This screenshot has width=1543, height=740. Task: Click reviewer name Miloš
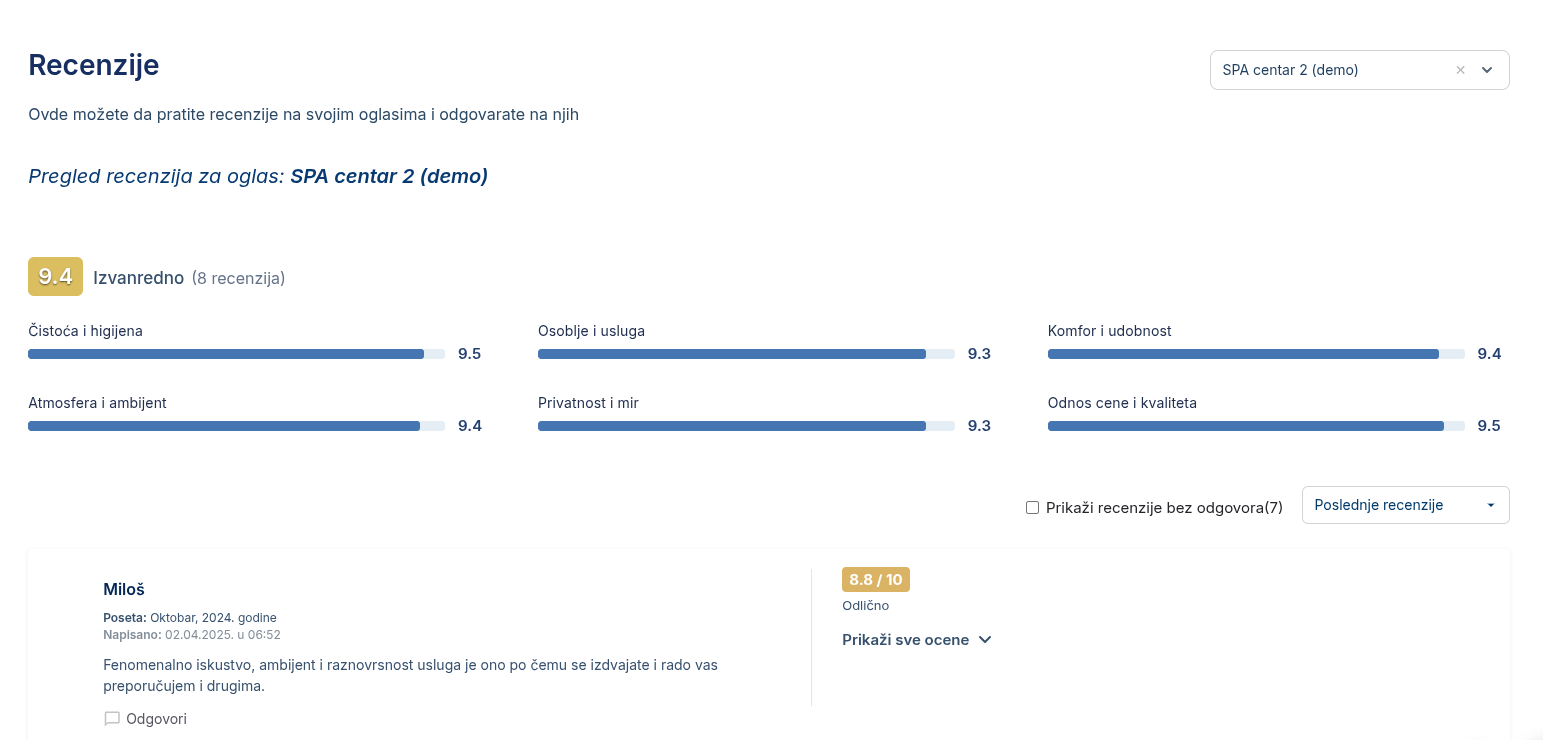pos(124,589)
